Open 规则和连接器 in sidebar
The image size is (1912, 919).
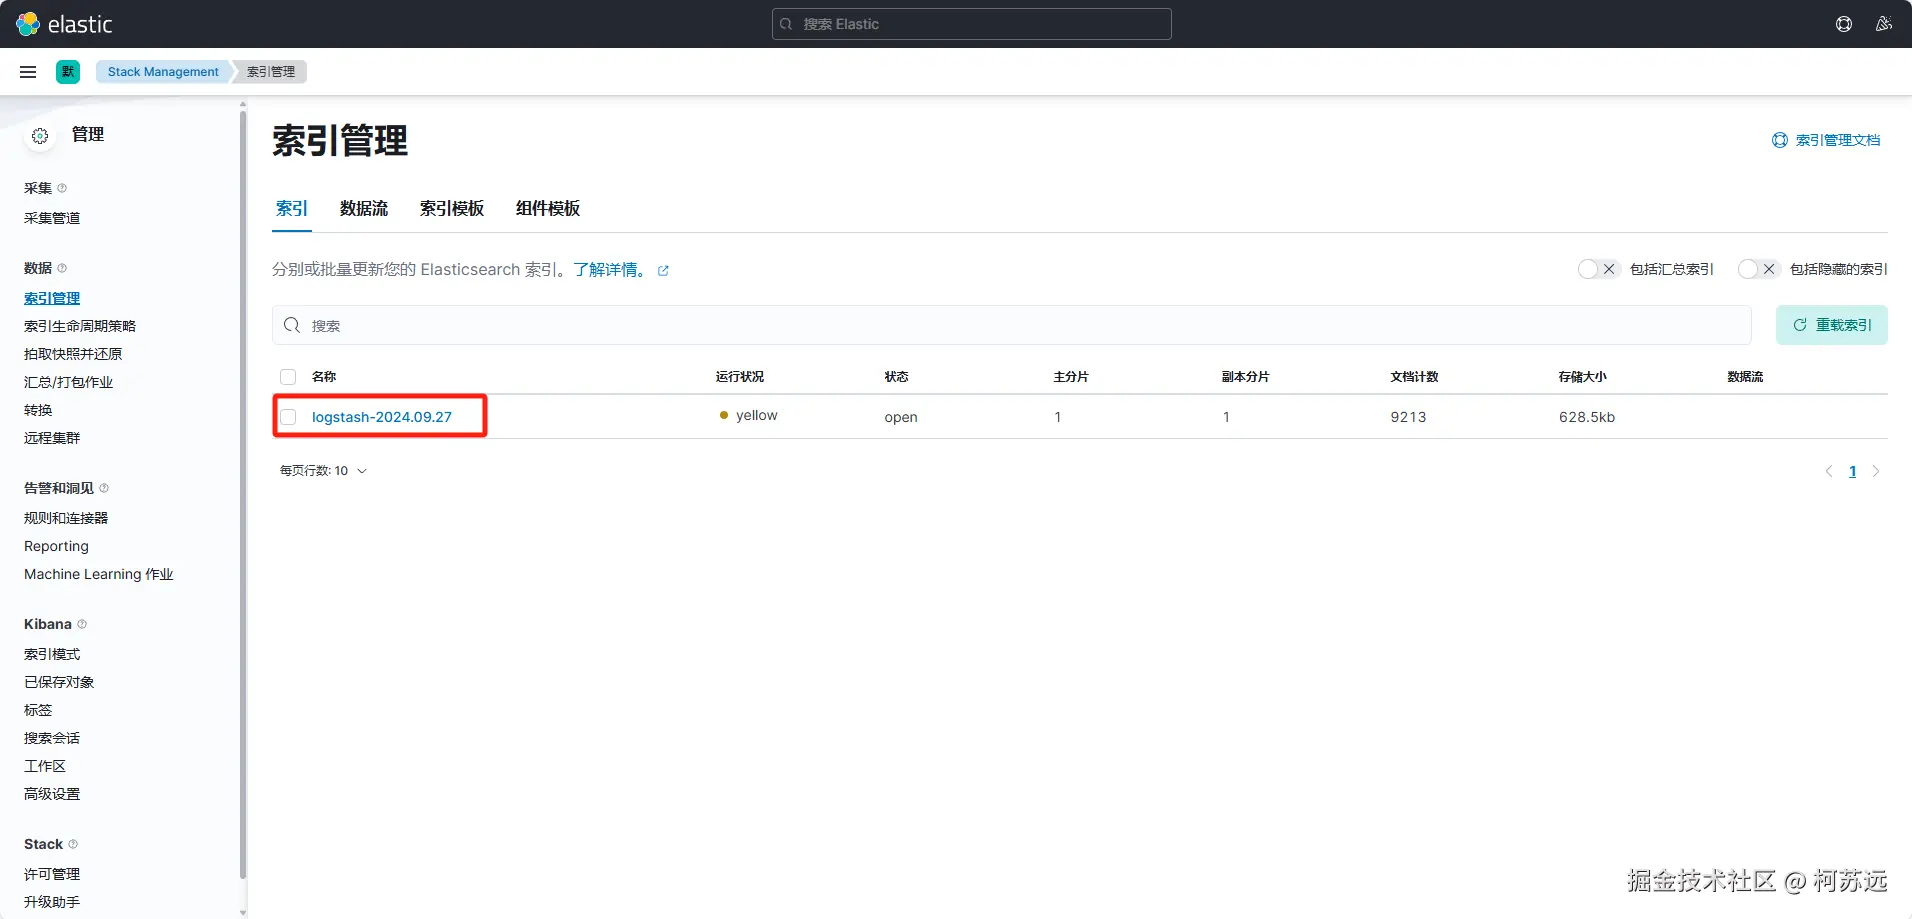coord(66,518)
